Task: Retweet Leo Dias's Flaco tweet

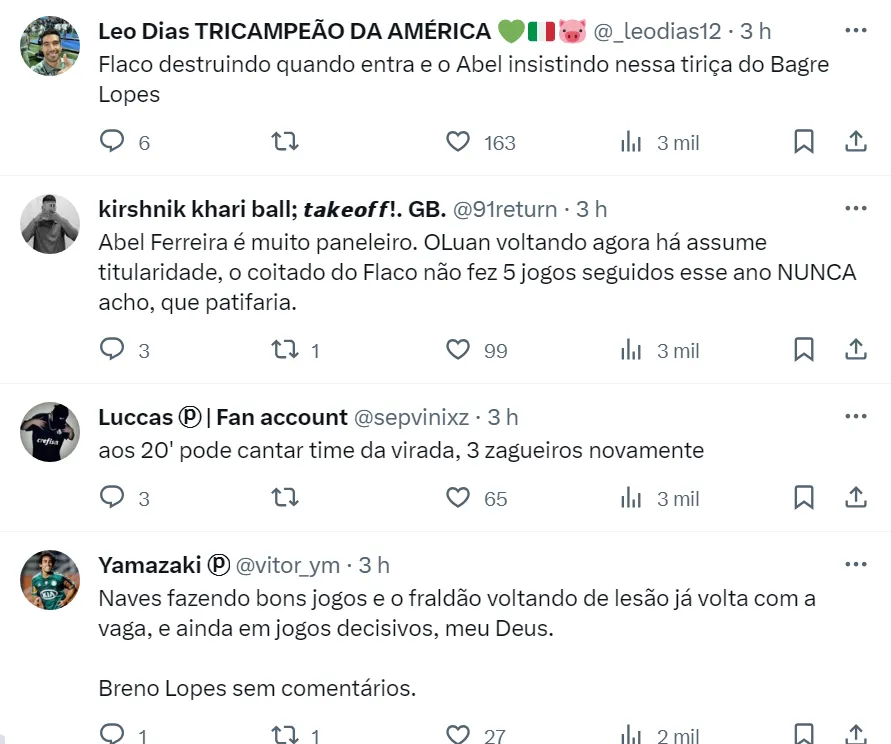Action: [285, 142]
